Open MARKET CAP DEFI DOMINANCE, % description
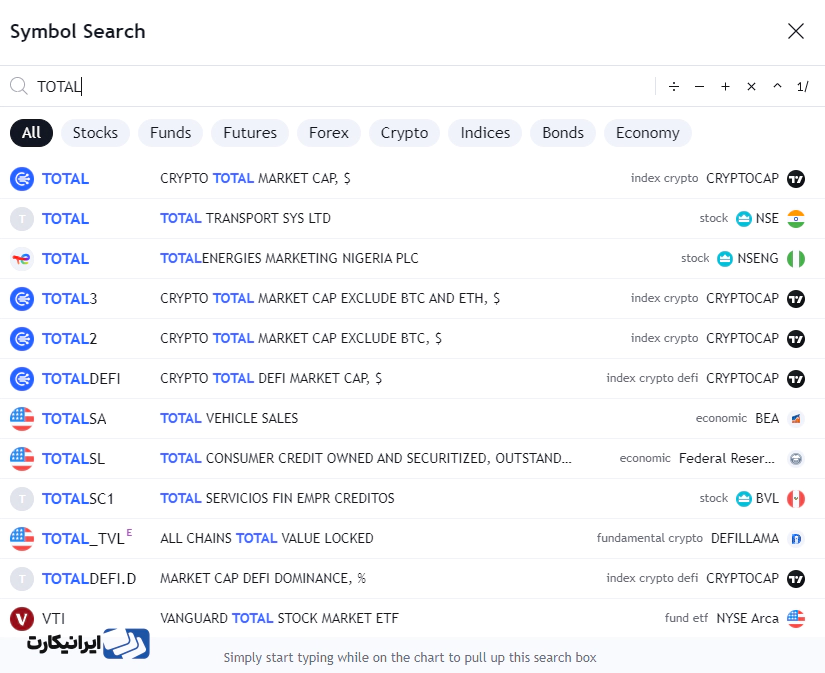This screenshot has height=673, width=825. pos(263,578)
